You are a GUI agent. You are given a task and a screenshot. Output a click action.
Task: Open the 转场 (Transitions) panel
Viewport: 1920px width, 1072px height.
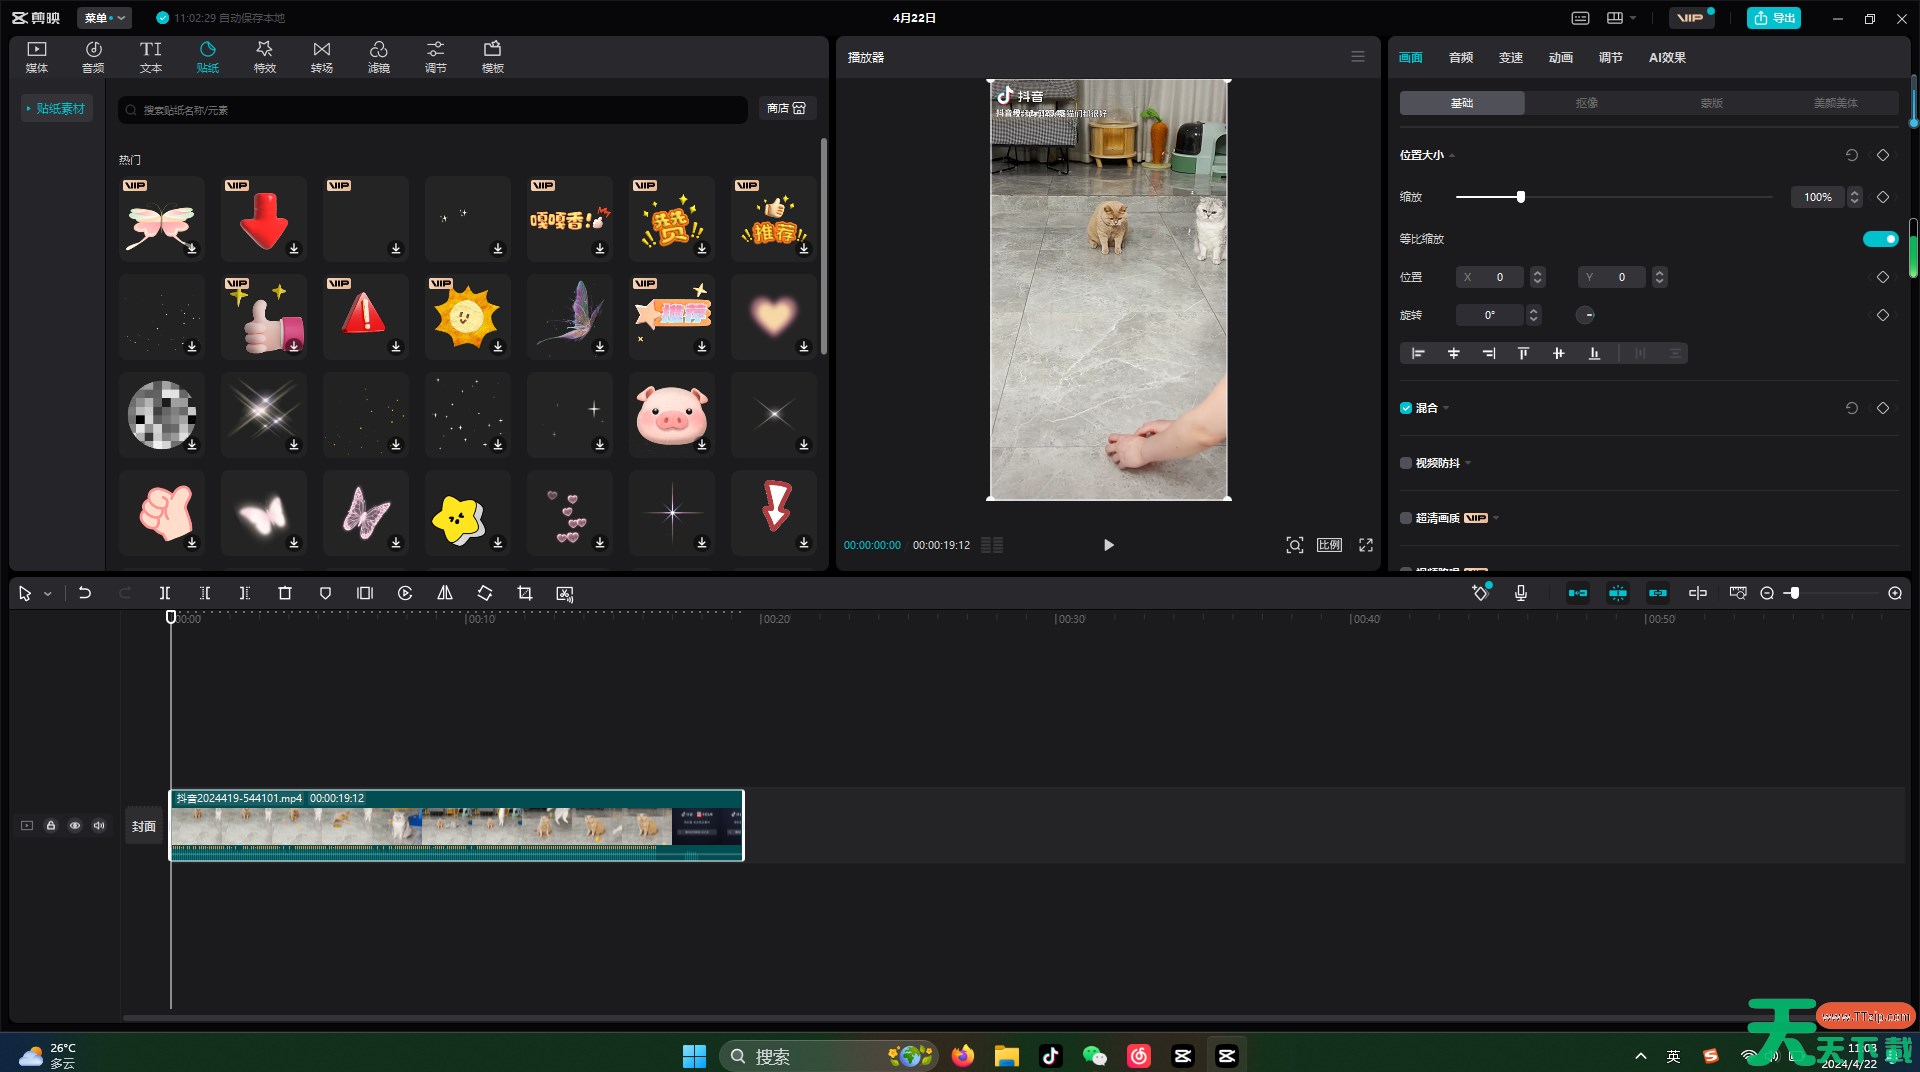coord(321,56)
